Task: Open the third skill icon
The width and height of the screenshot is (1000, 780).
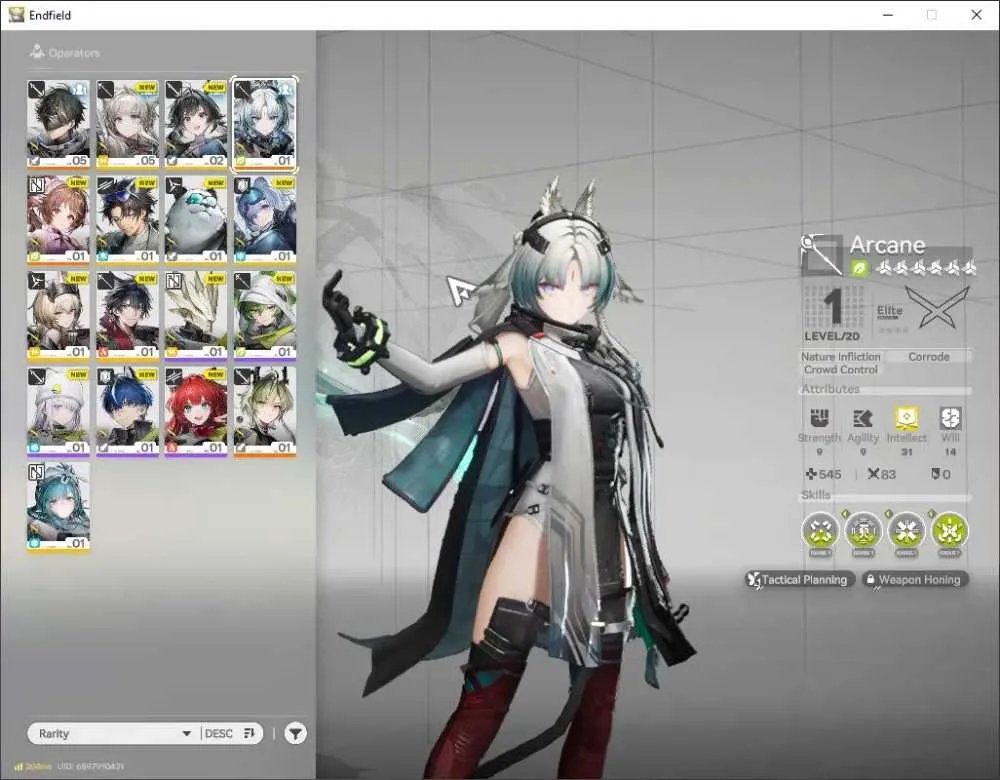Action: (x=906, y=531)
